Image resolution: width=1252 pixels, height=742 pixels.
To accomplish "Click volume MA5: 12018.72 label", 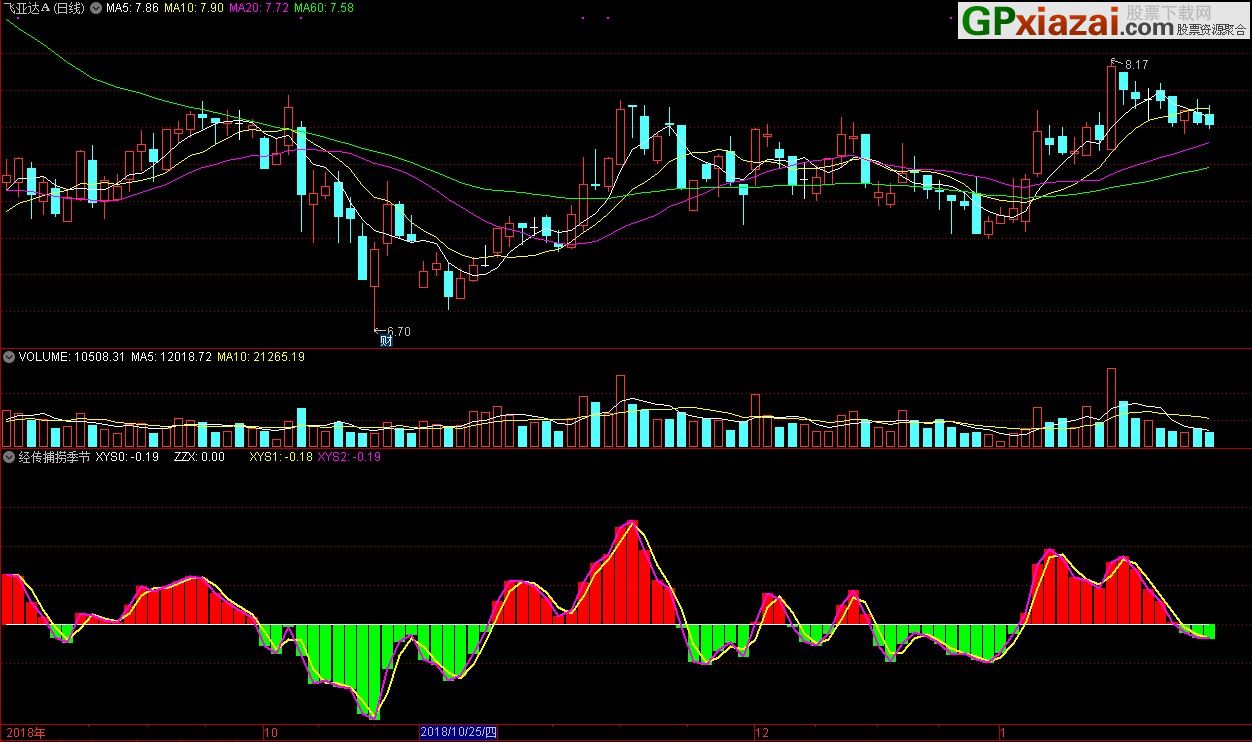I will [x=171, y=356].
